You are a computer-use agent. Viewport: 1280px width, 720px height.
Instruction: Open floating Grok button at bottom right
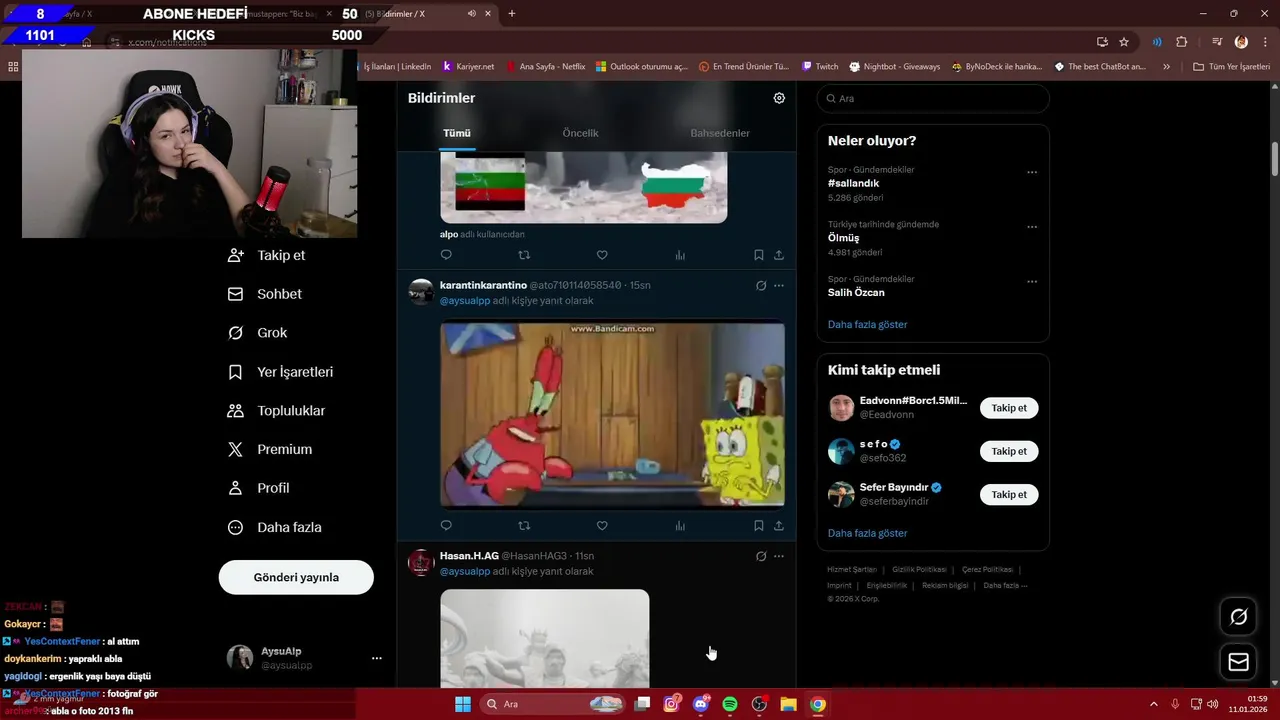point(1239,617)
